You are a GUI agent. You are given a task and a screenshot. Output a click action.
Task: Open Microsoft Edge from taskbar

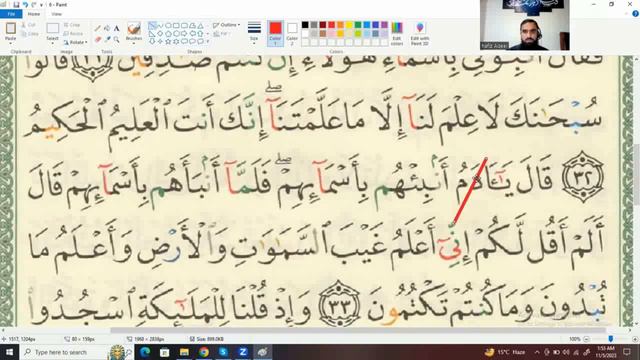145,352
